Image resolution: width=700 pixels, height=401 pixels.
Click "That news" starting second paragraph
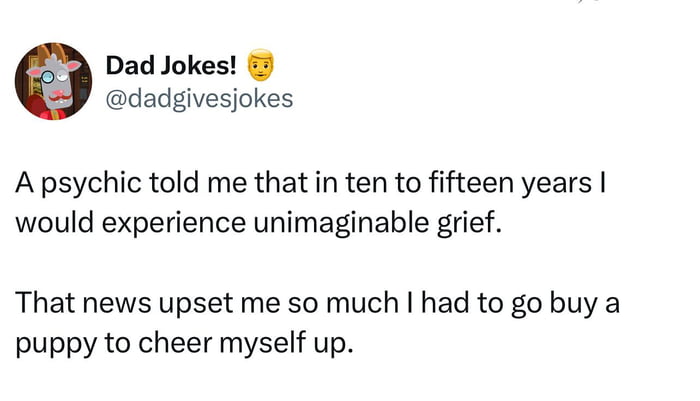[x=83, y=303]
